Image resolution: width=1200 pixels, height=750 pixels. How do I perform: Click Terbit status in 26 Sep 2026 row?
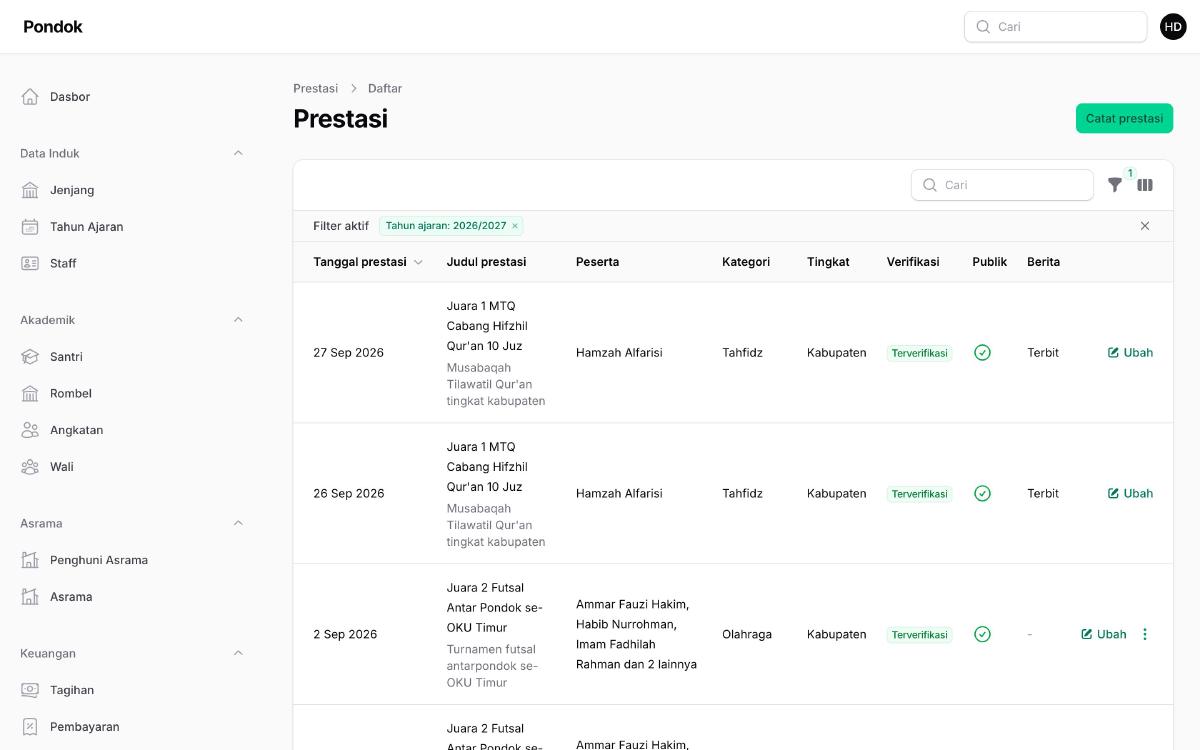[1043, 493]
